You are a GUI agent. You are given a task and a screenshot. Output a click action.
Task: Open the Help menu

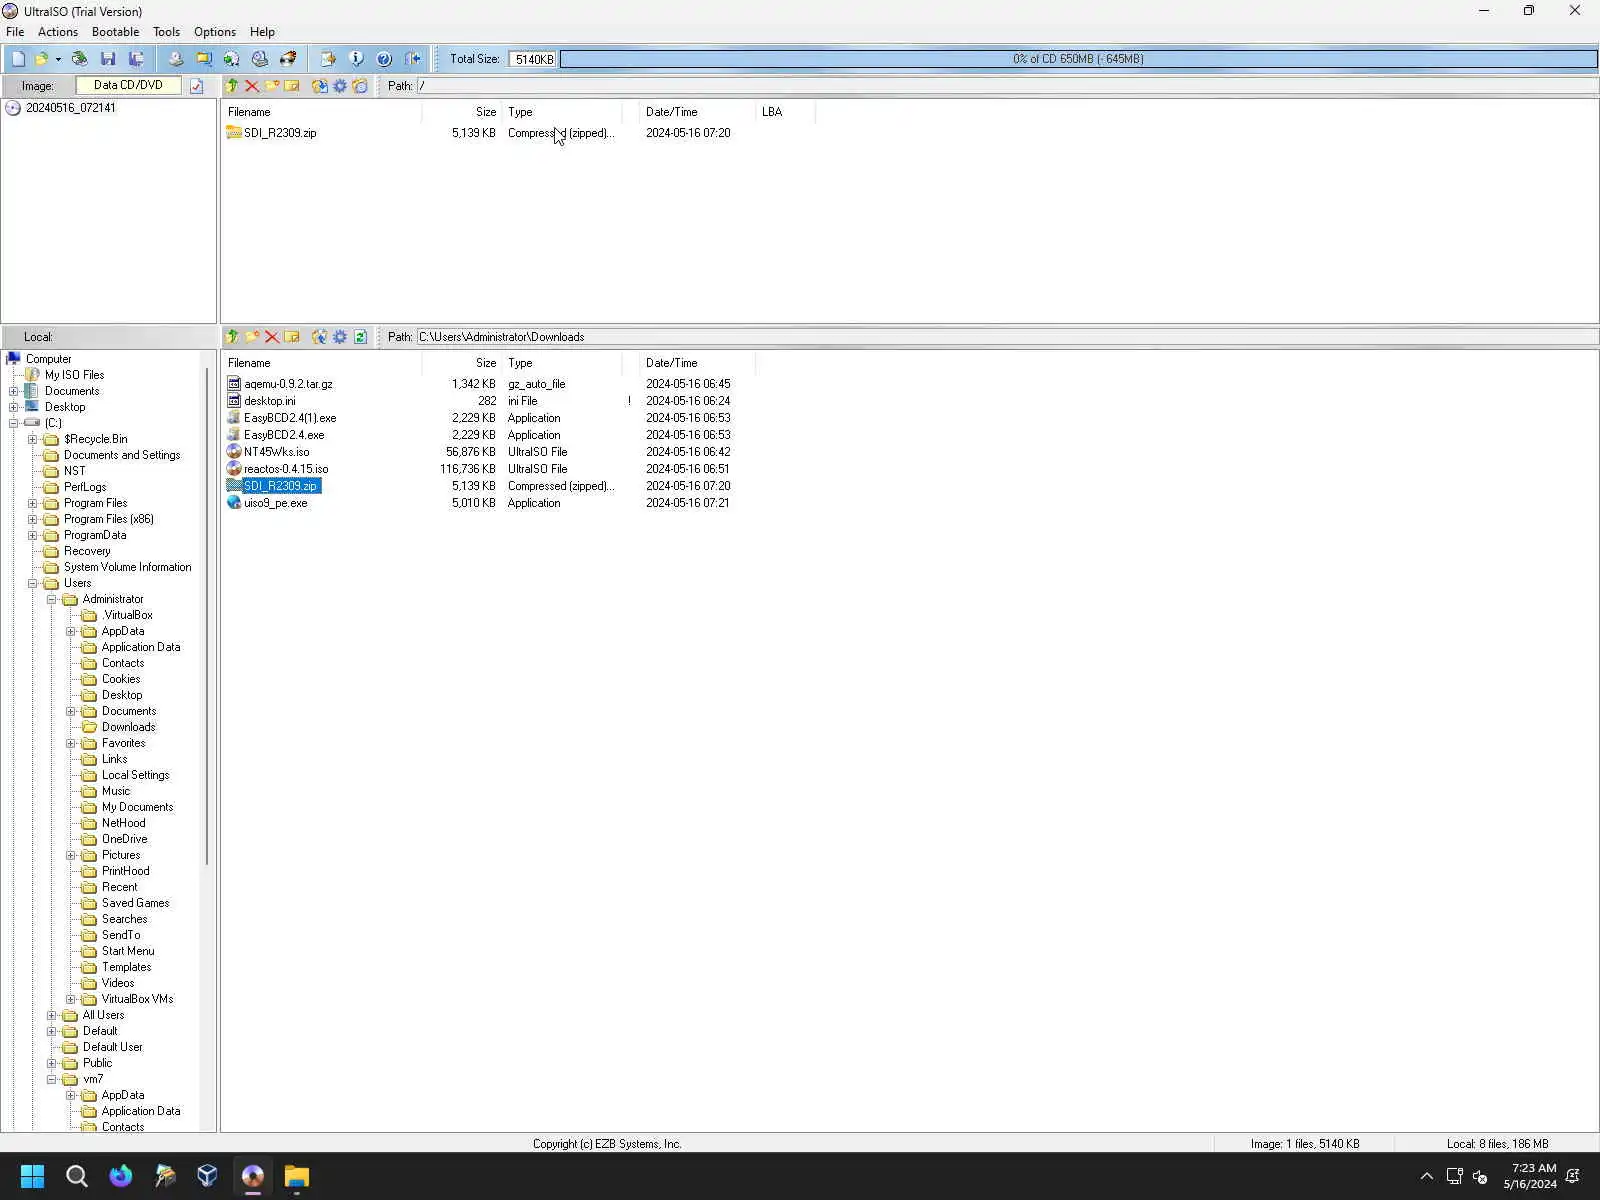coord(262,32)
